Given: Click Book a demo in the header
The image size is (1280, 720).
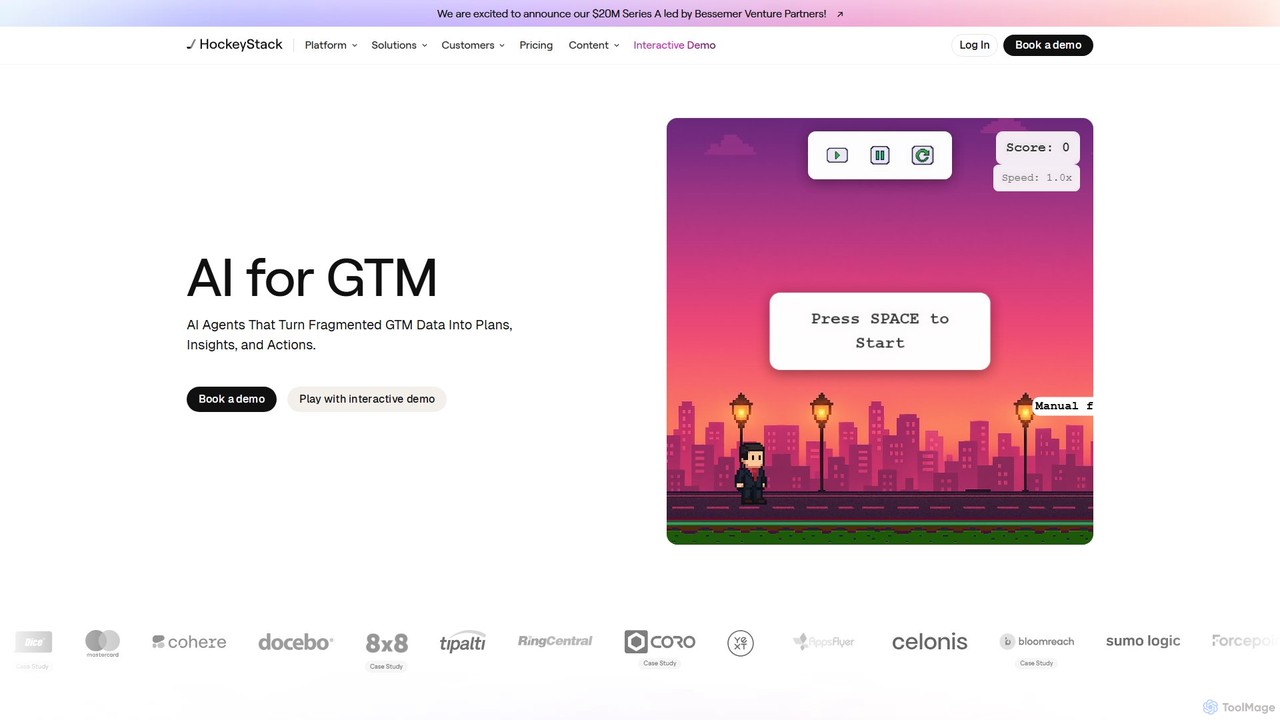Looking at the screenshot, I should 1048,45.
